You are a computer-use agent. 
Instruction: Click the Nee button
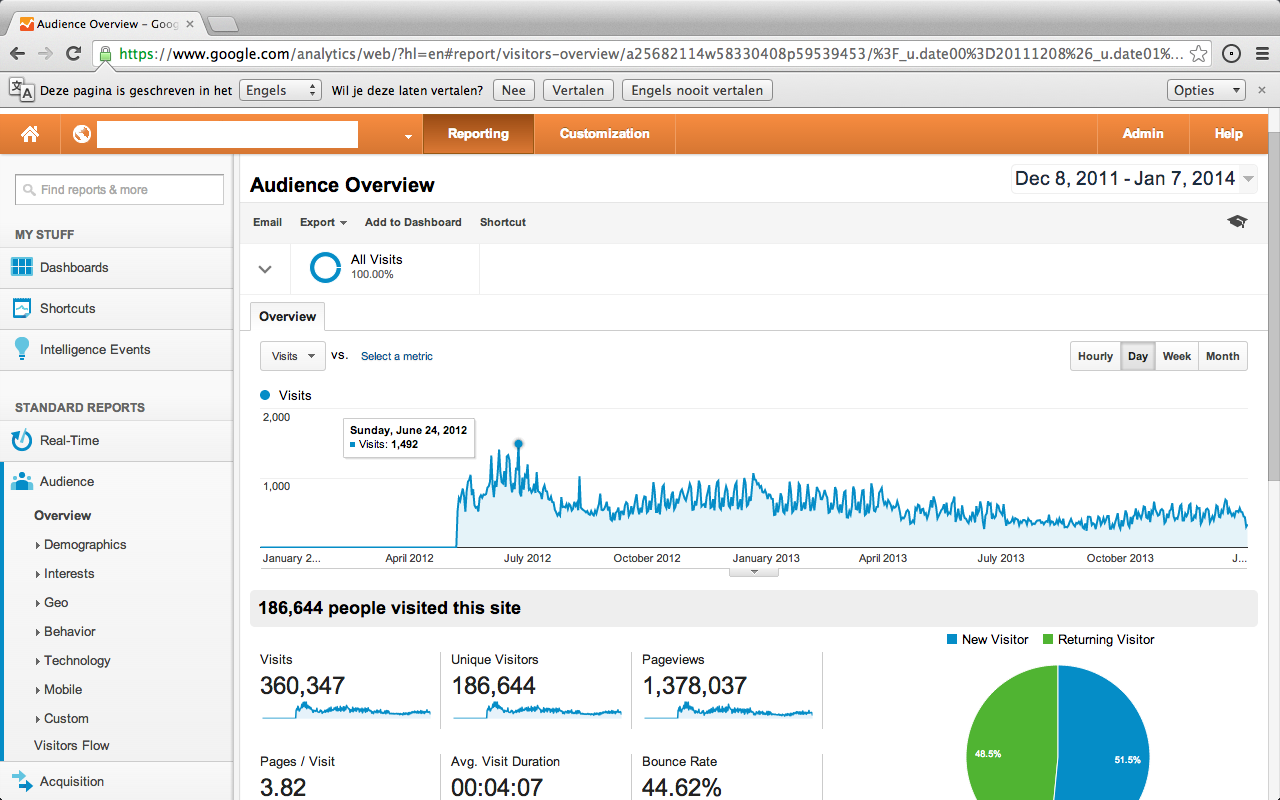[x=513, y=90]
